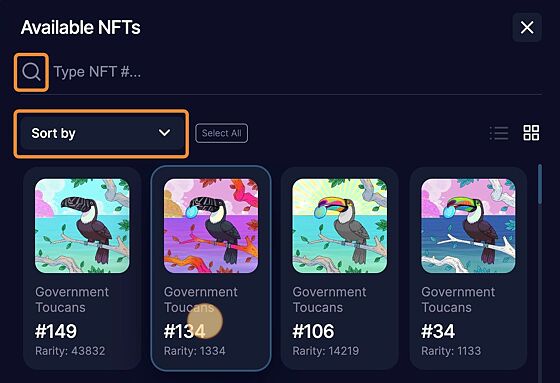Select the toucan #149 thumbnail image
Screen dimensions: 560x383
point(82,226)
